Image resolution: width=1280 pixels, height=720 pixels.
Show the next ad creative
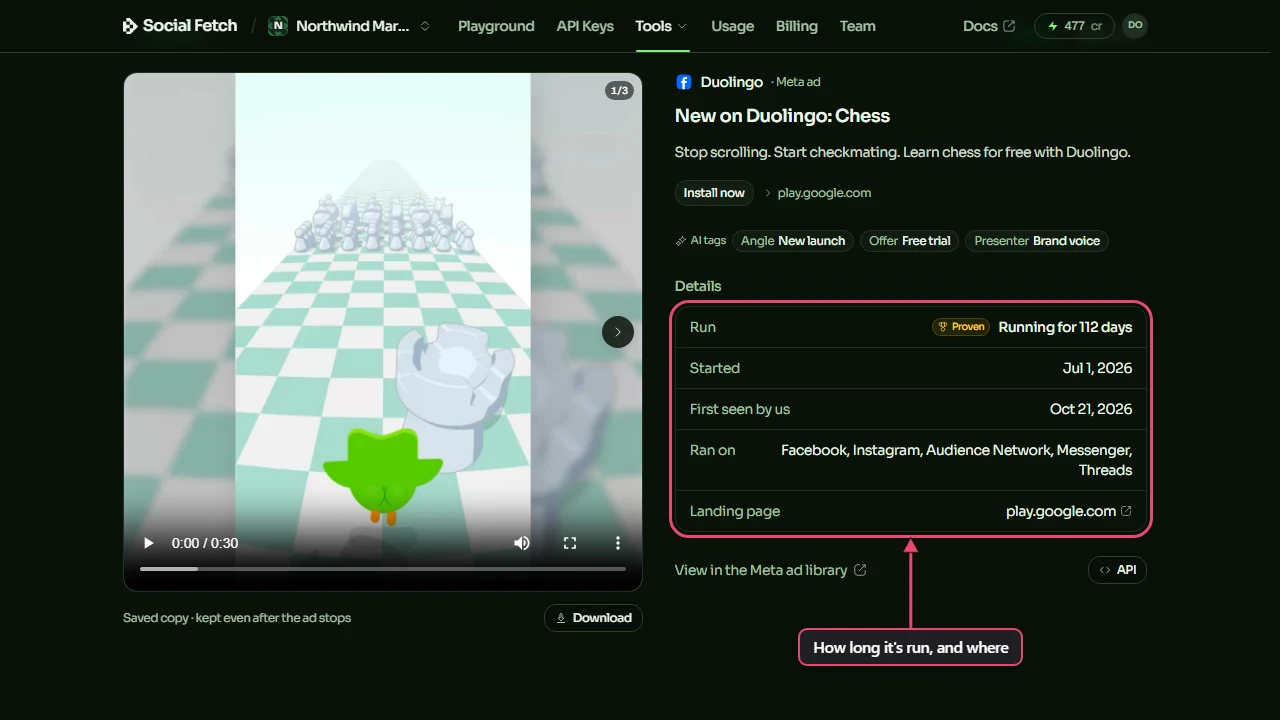(618, 332)
